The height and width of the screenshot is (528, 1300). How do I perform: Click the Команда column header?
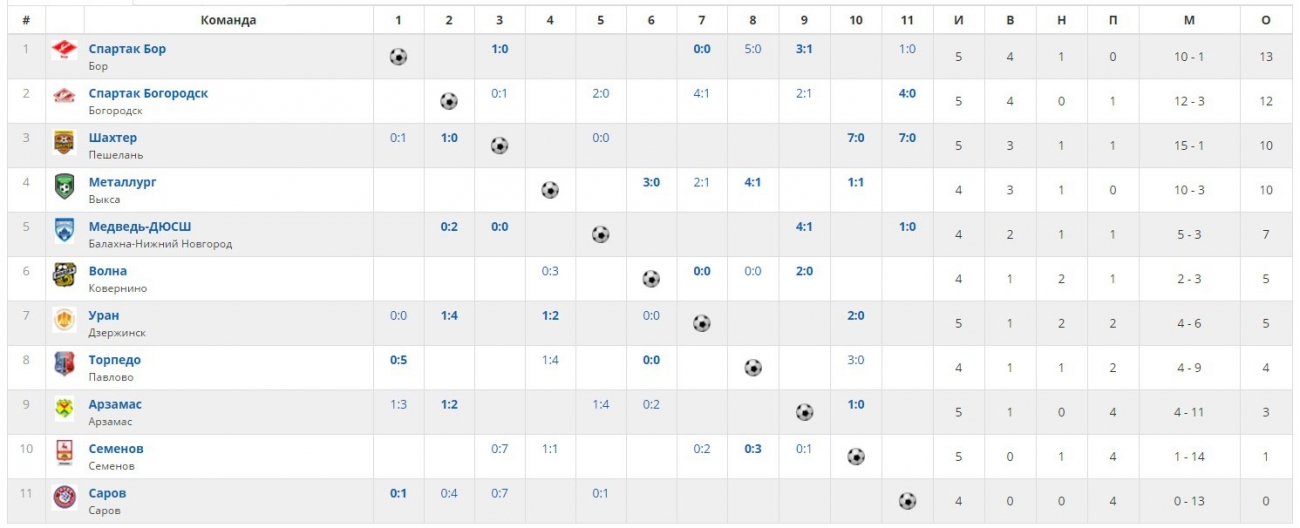tap(228, 20)
